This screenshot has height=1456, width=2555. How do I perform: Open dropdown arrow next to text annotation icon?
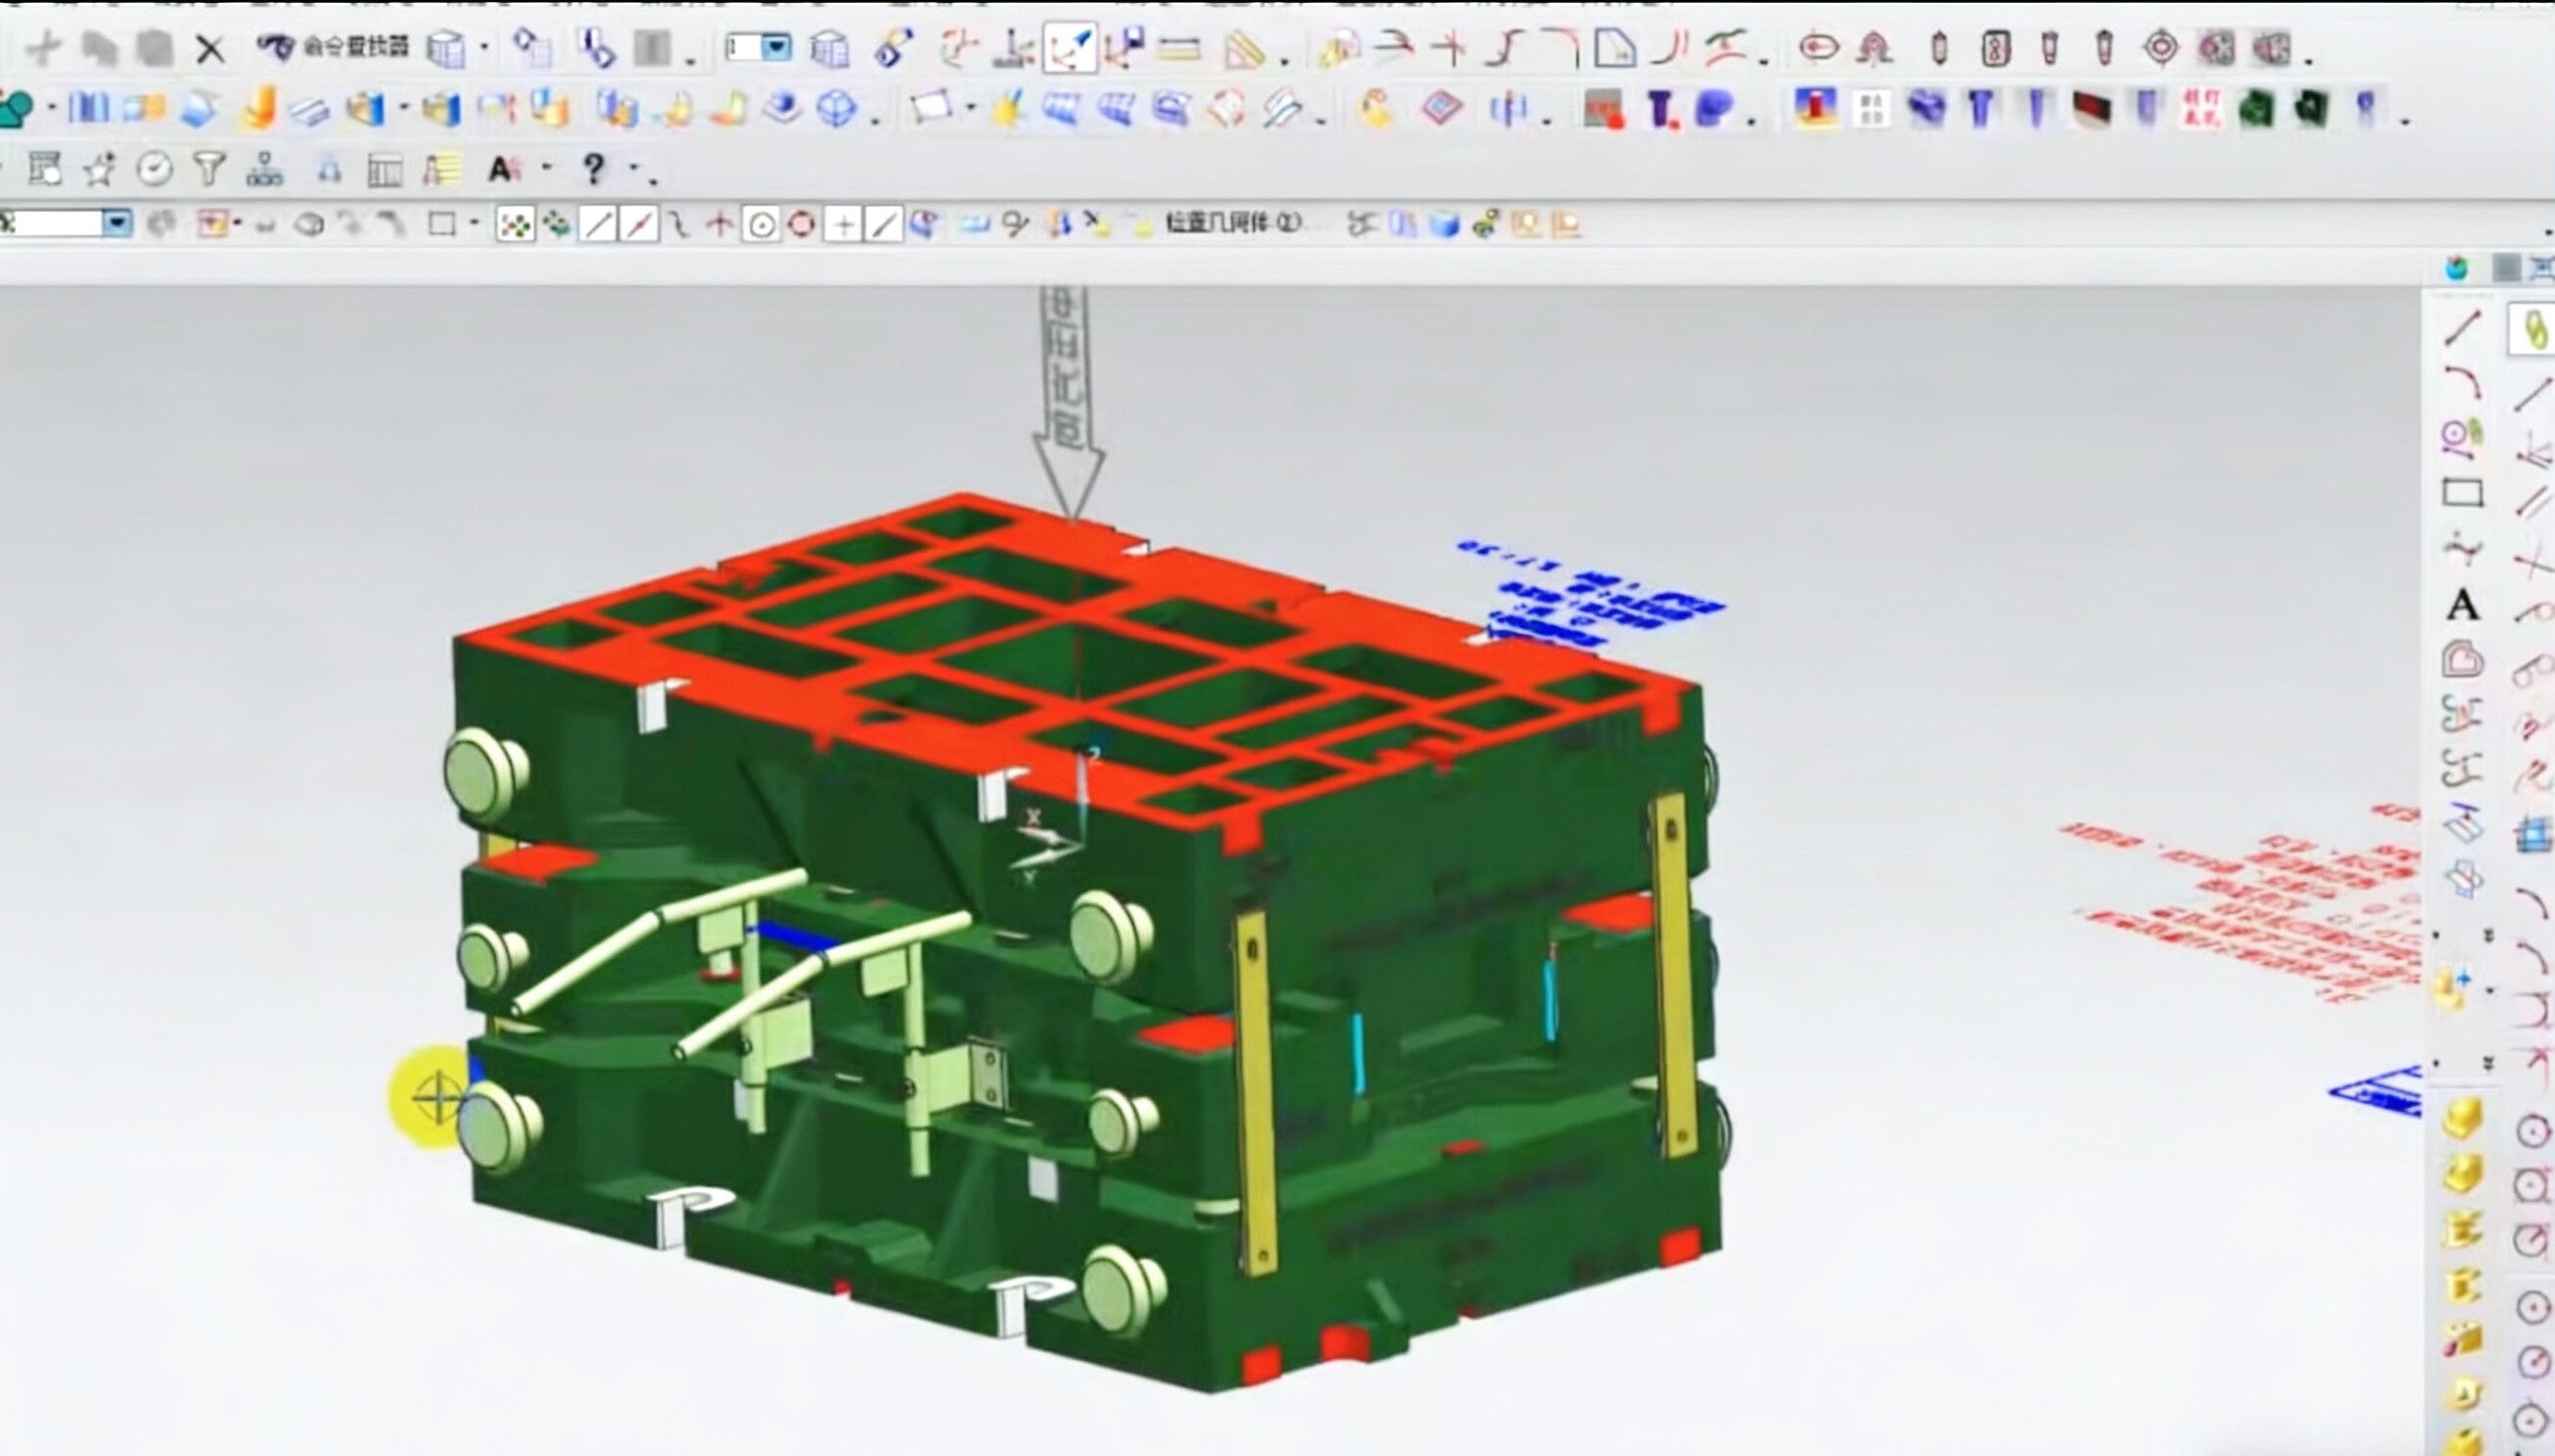point(546,168)
